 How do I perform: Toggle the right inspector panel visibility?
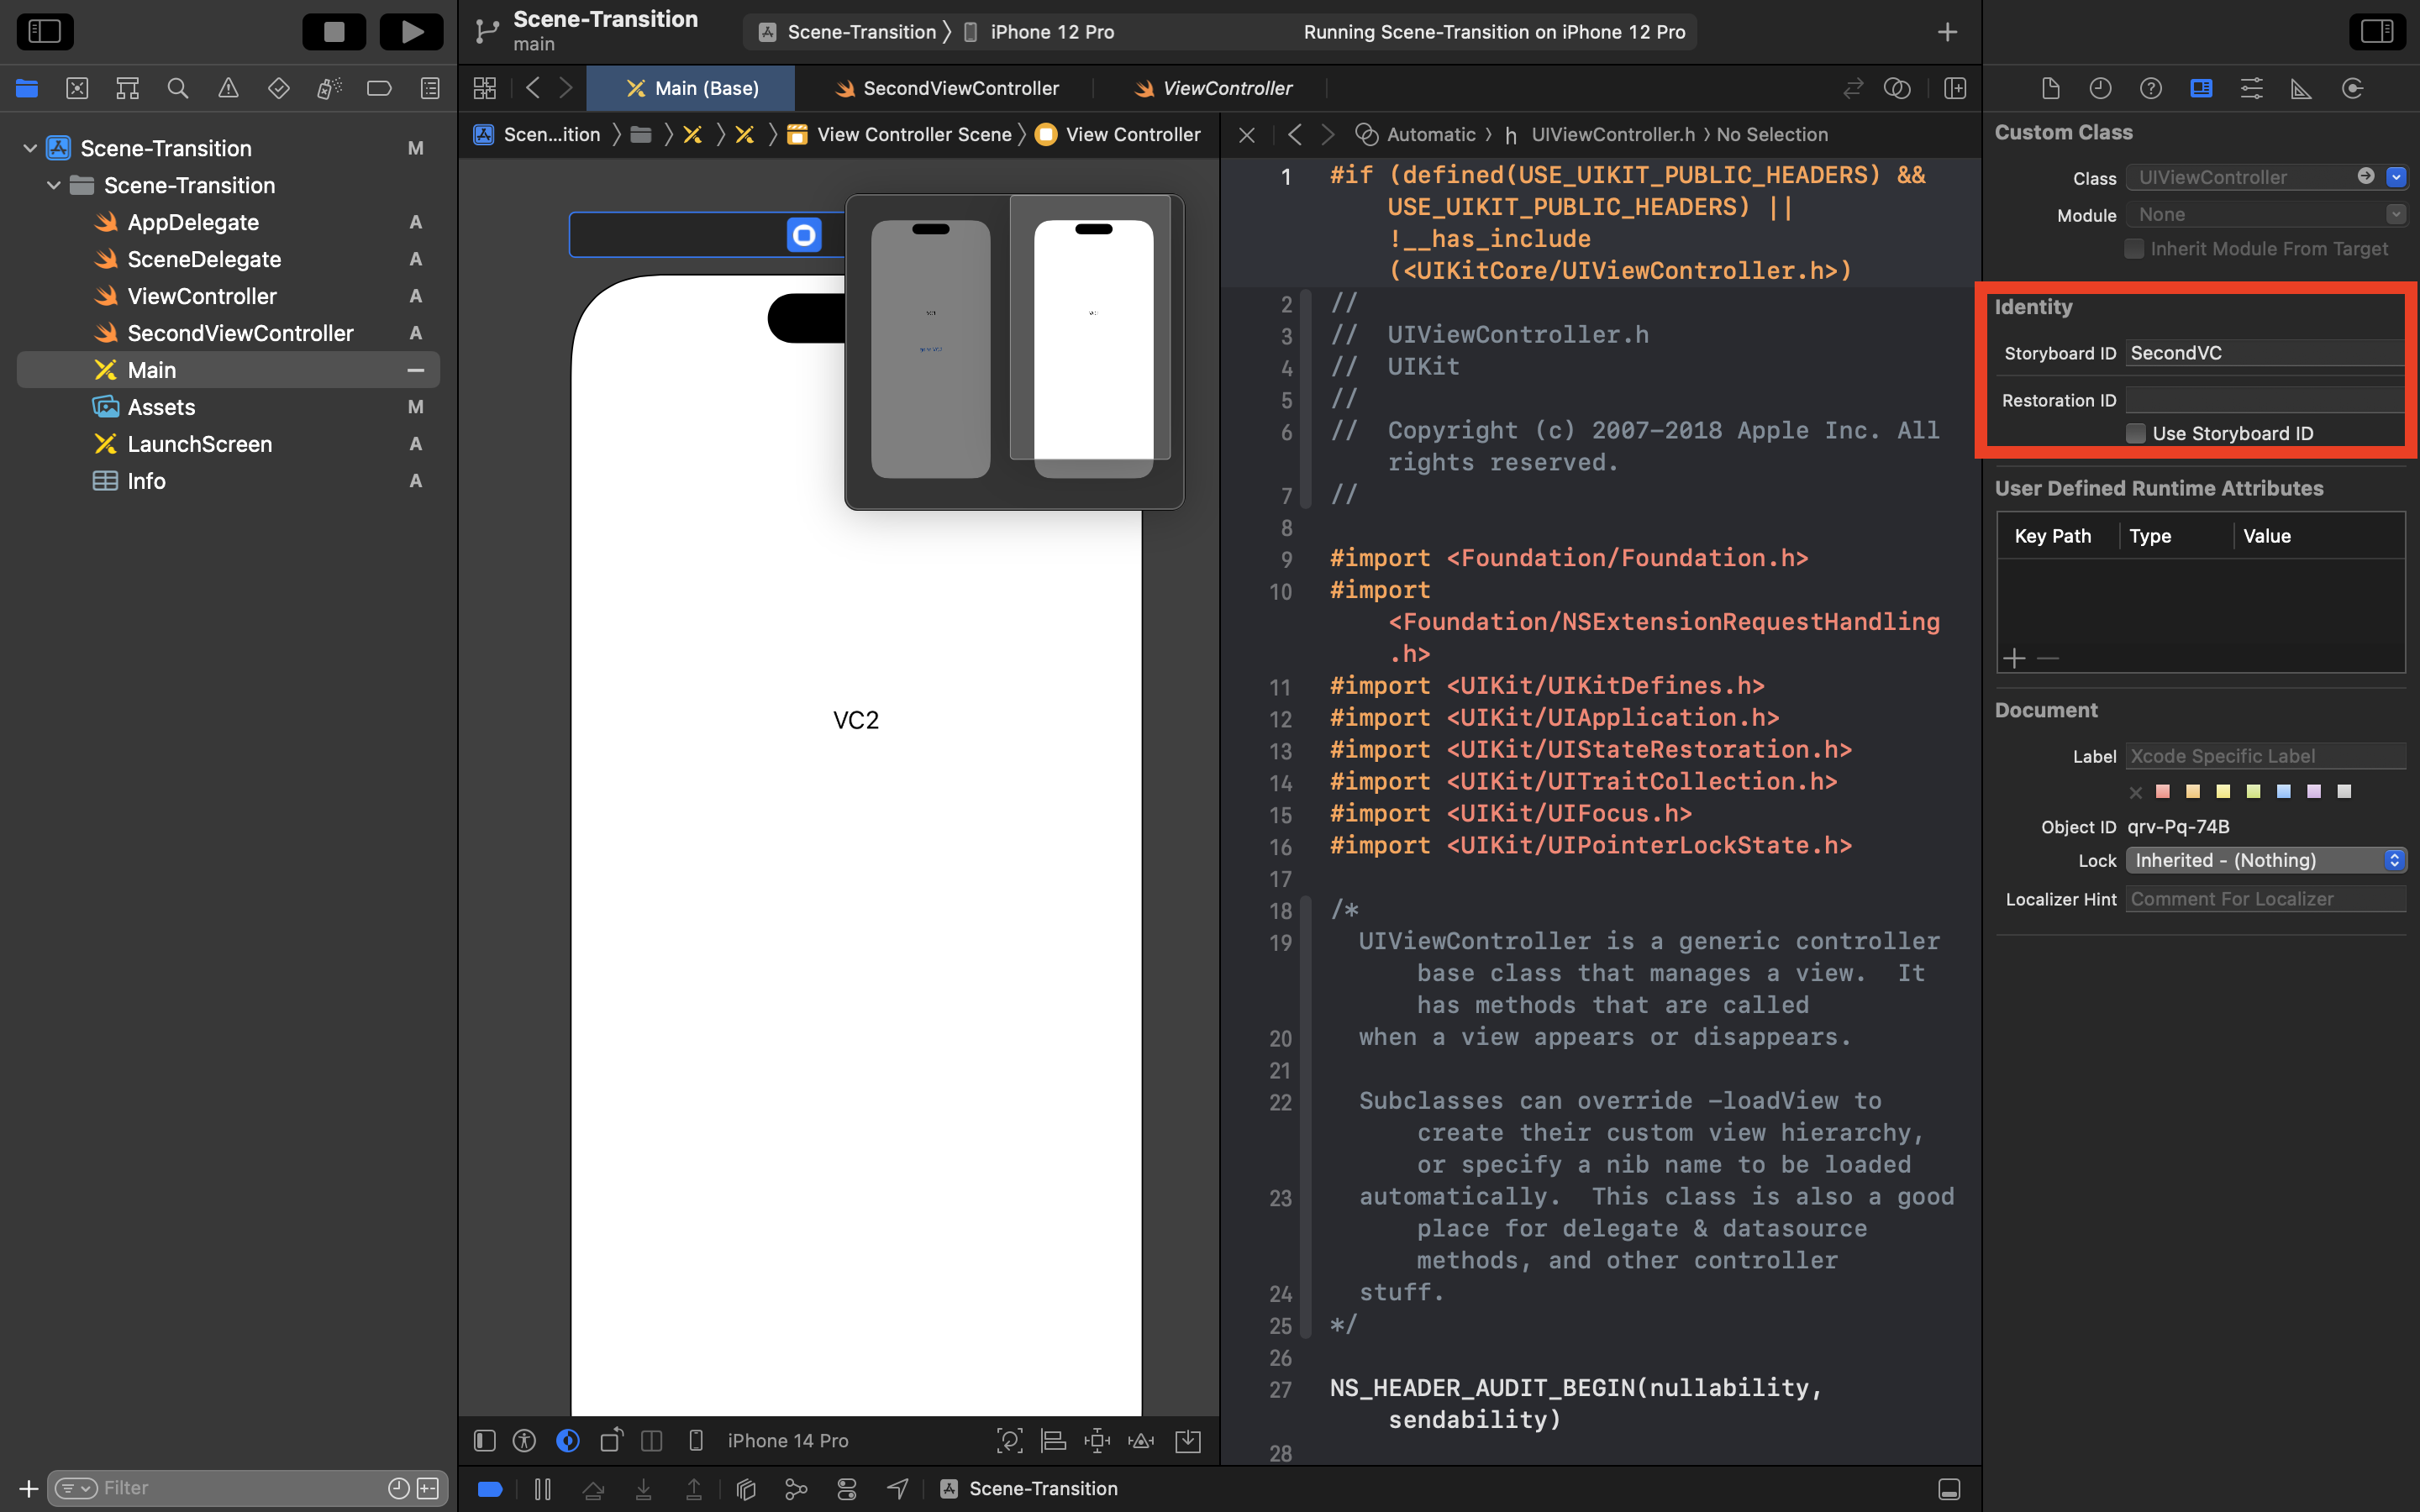tap(2376, 32)
